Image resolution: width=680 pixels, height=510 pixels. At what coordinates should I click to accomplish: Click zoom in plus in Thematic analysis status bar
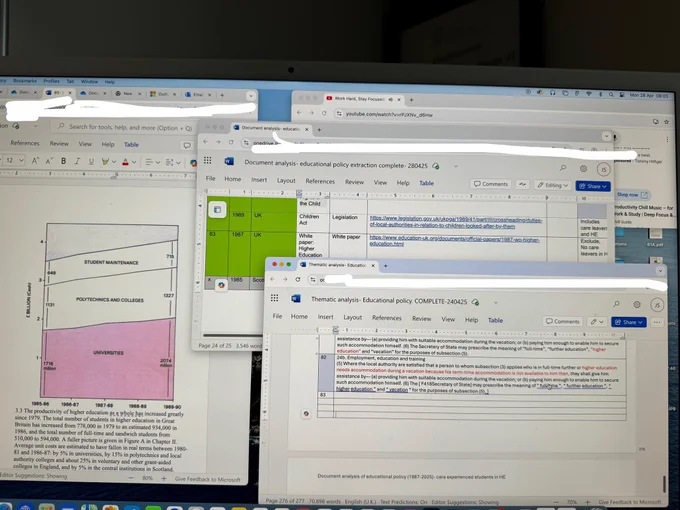point(587,502)
